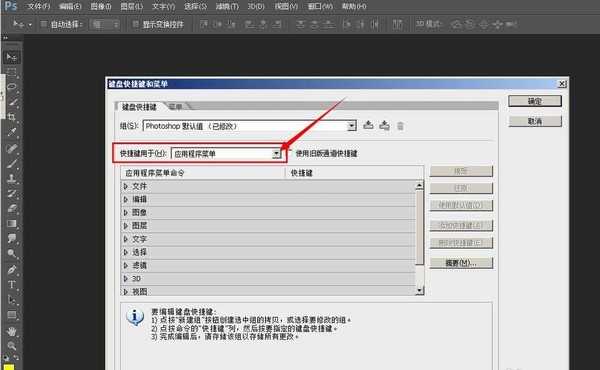The image size is (600, 370).
Task: Open the 文件 menu in menu bar
Action: 39,6
